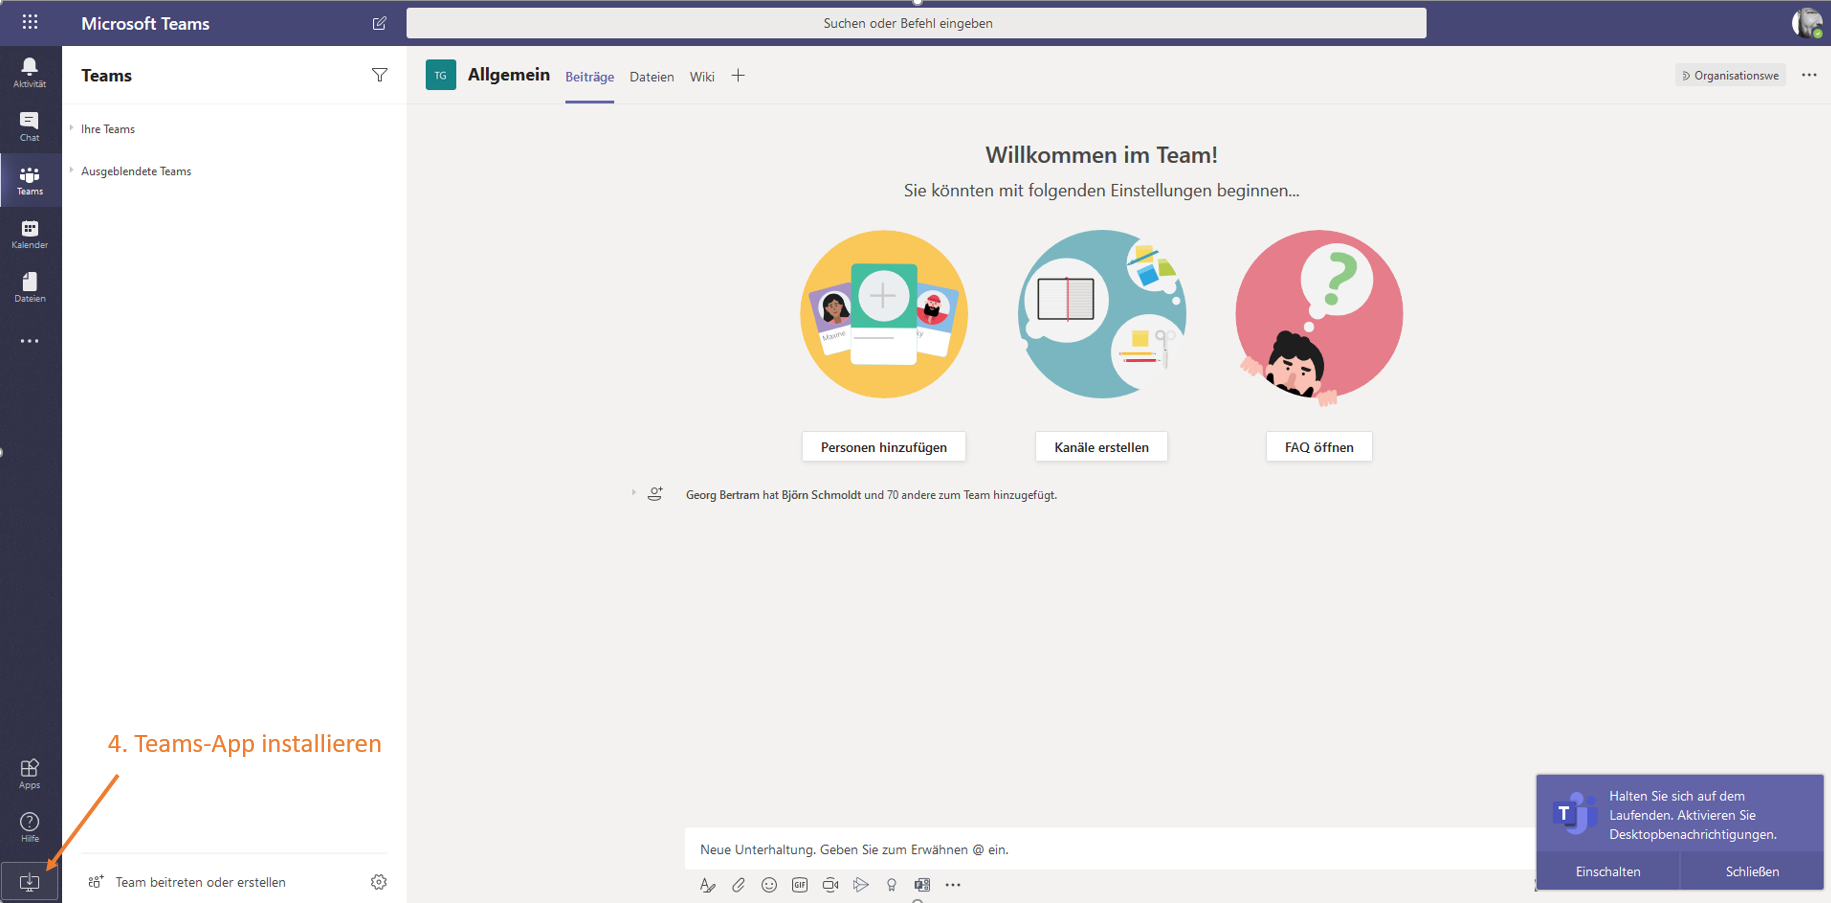Click the attach file paperclip icon
The image size is (1831, 903).
click(x=738, y=885)
